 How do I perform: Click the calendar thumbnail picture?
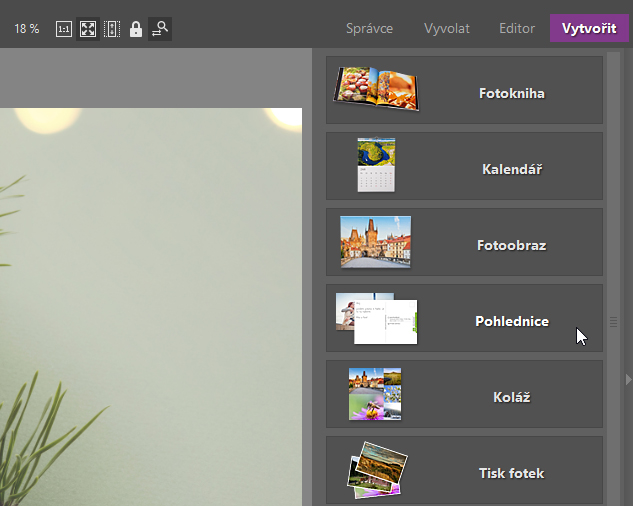[x=376, y=165]
